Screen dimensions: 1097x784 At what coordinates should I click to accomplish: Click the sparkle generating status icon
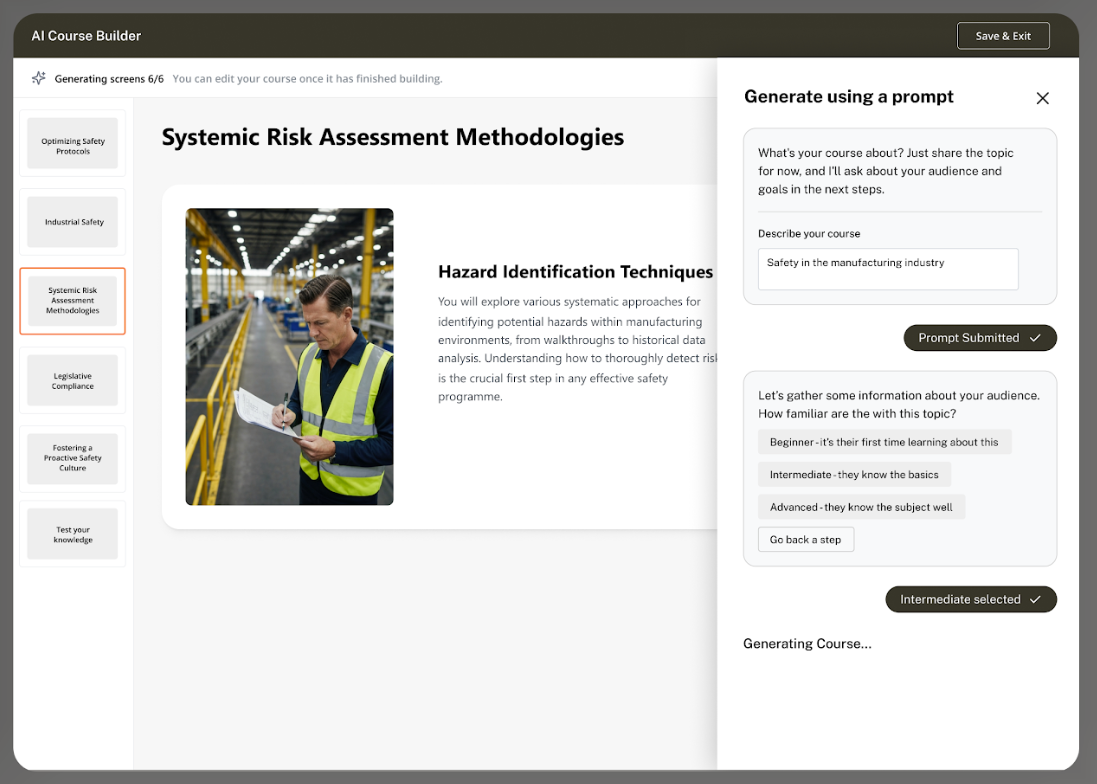tap(38, 78)
